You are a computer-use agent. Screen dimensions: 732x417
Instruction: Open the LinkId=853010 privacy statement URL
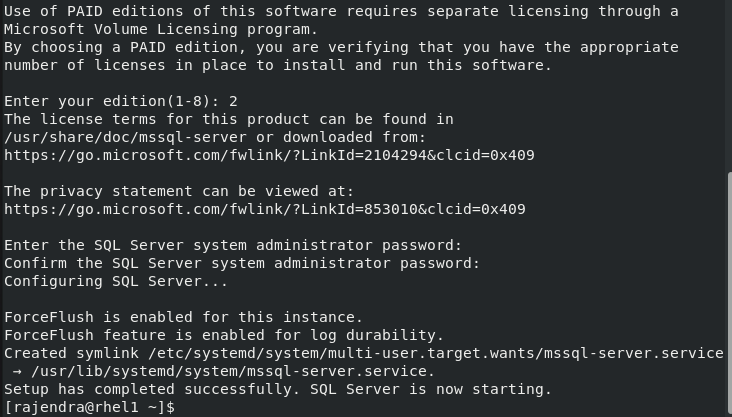point(264,209)
